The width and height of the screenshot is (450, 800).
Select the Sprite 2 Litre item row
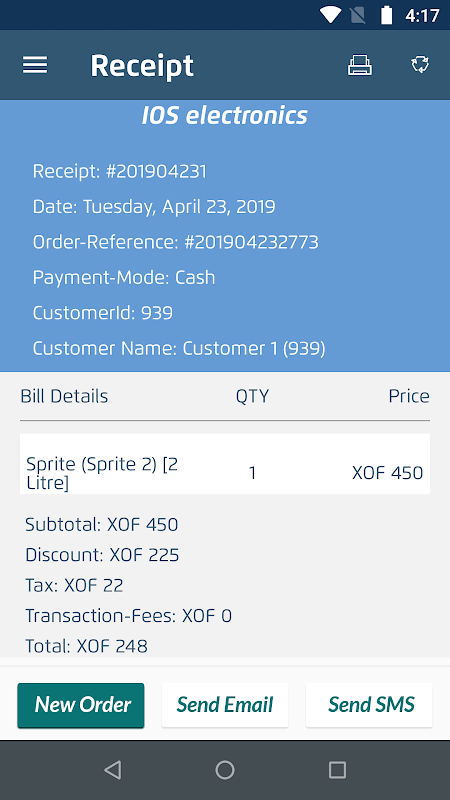pos(225,464)
